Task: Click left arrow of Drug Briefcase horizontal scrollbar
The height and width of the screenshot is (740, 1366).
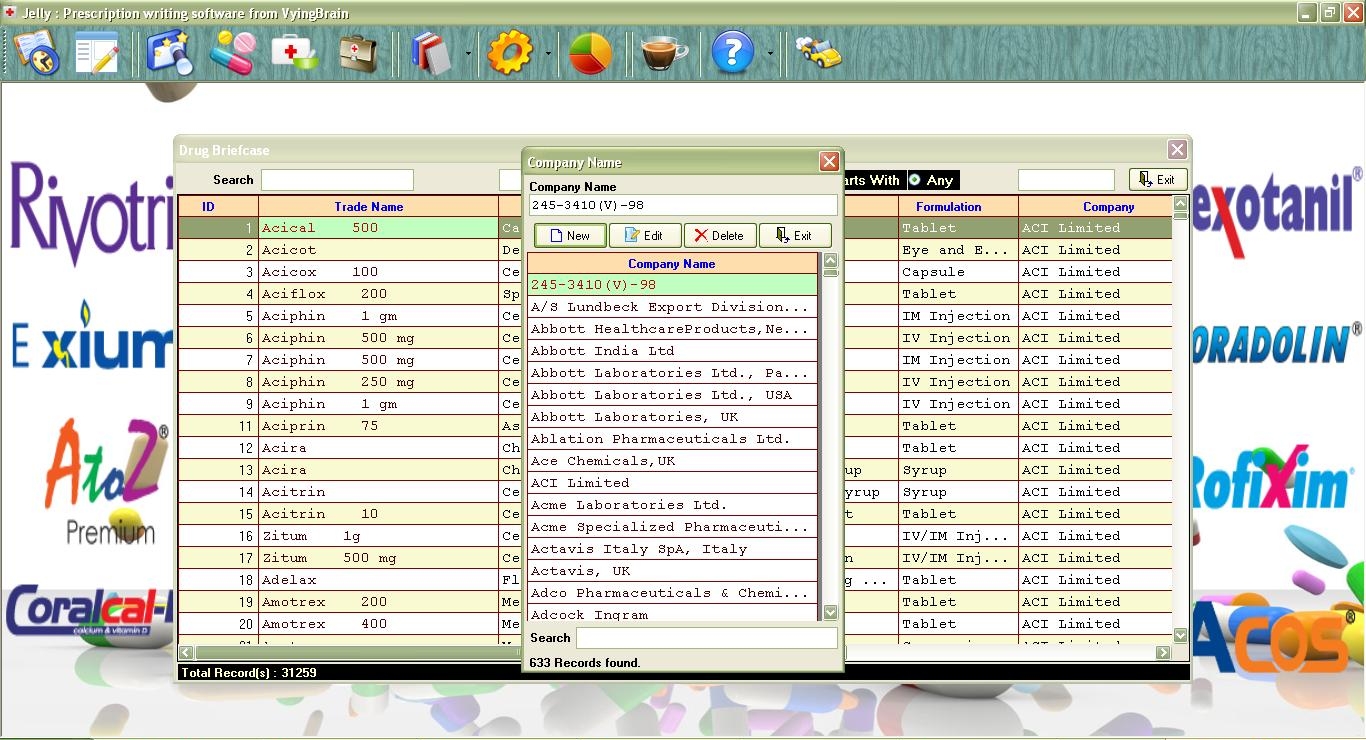Action: (x=186, y=652)
